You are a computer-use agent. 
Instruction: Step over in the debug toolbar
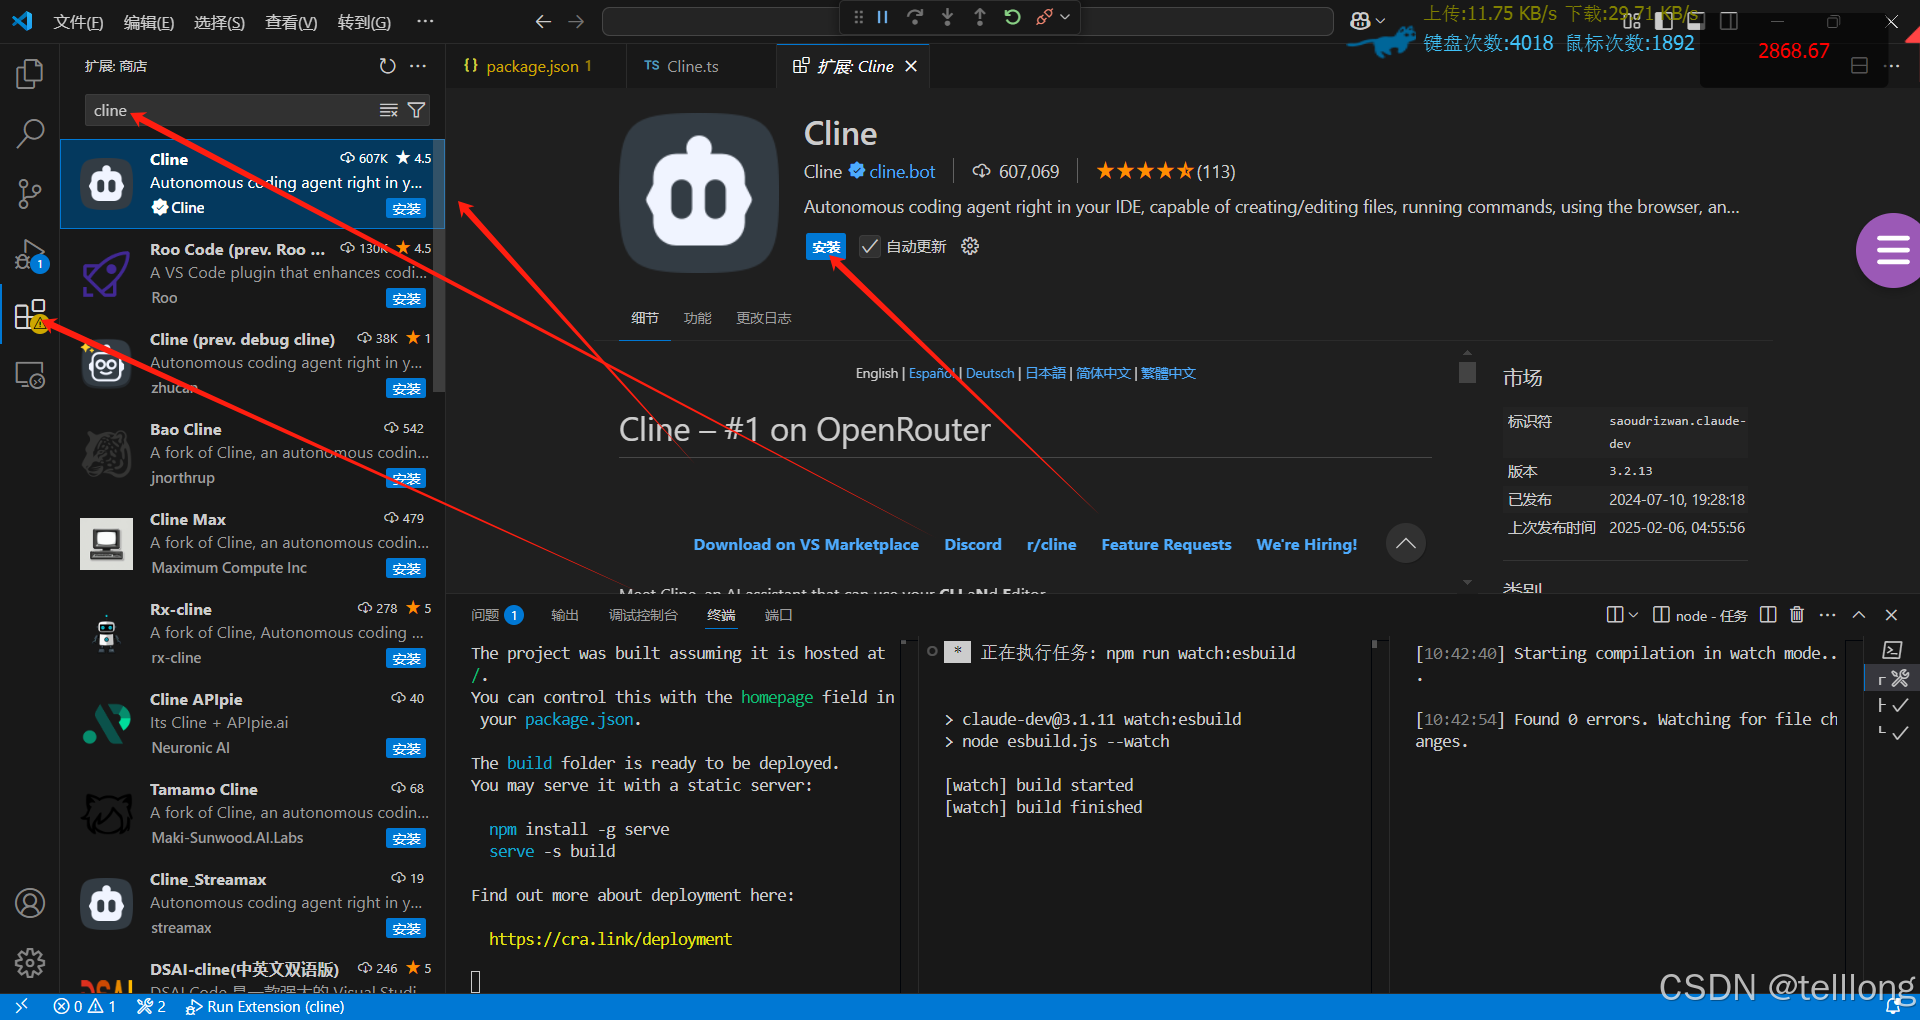point(915,17)
